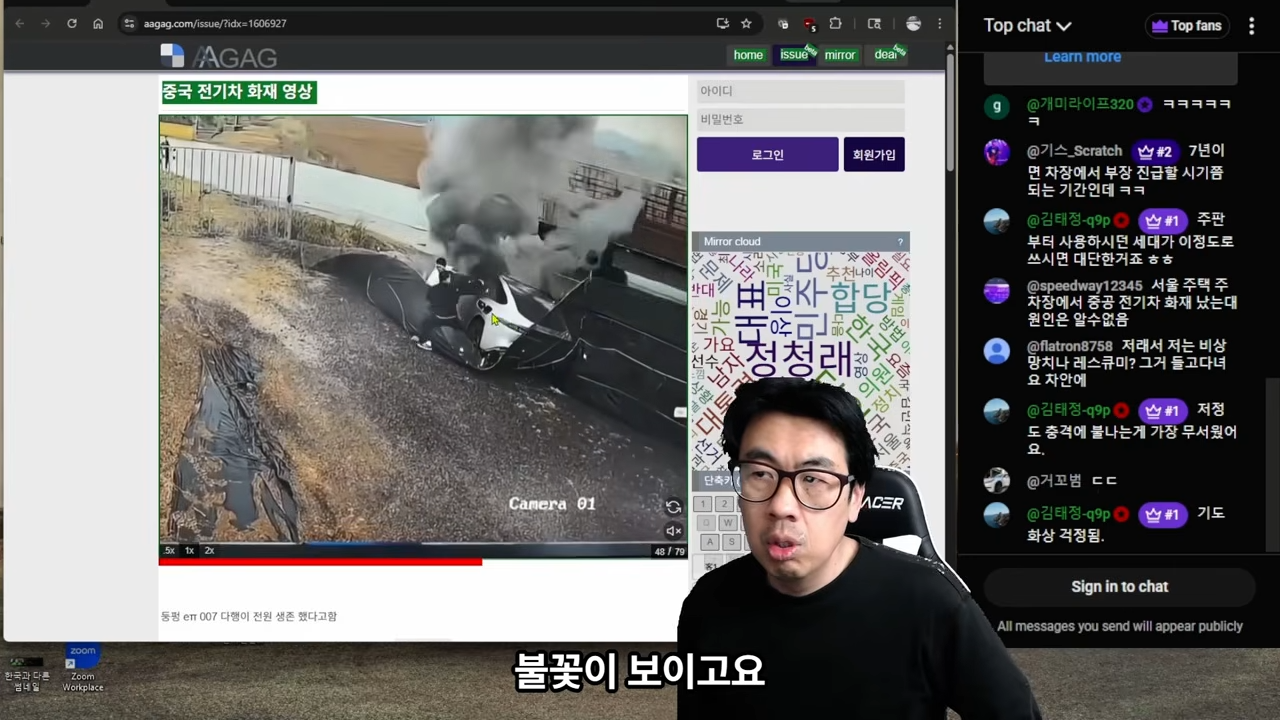Set video playback speed to 2x

(209, 550)
